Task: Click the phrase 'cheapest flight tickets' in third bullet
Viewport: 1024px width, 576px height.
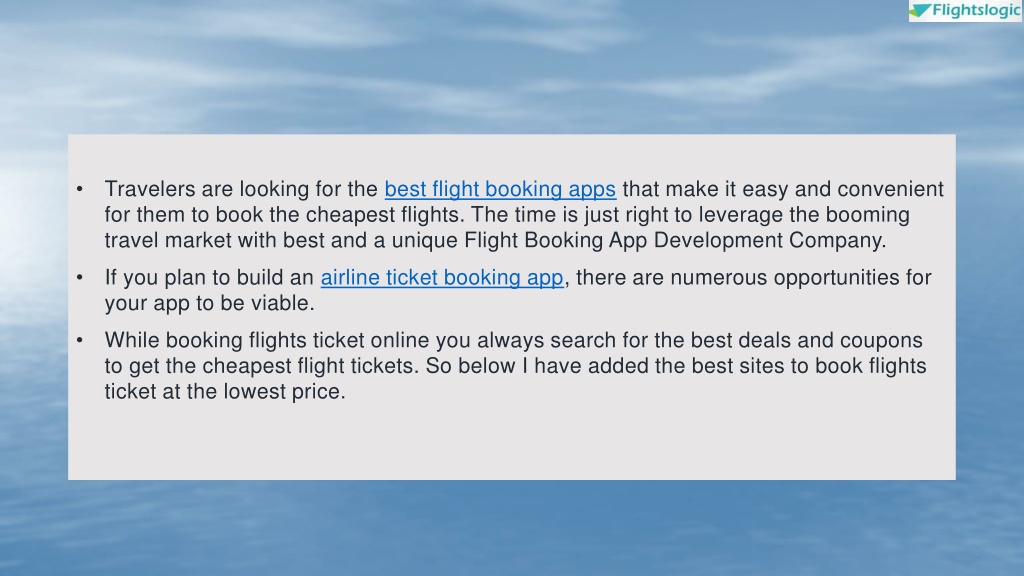Action: (308, 366)
